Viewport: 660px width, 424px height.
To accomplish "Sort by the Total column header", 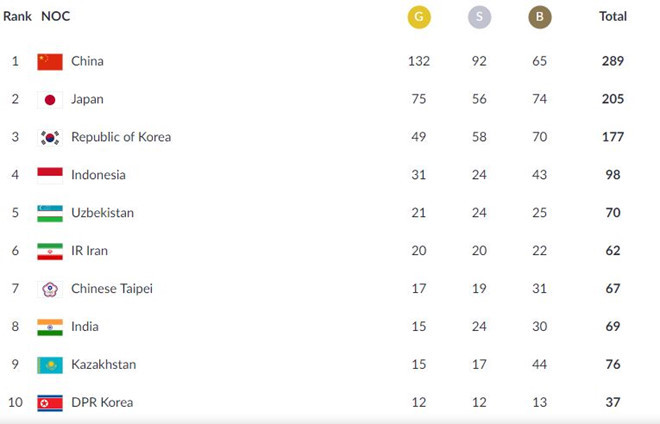I will click(612, 17).
